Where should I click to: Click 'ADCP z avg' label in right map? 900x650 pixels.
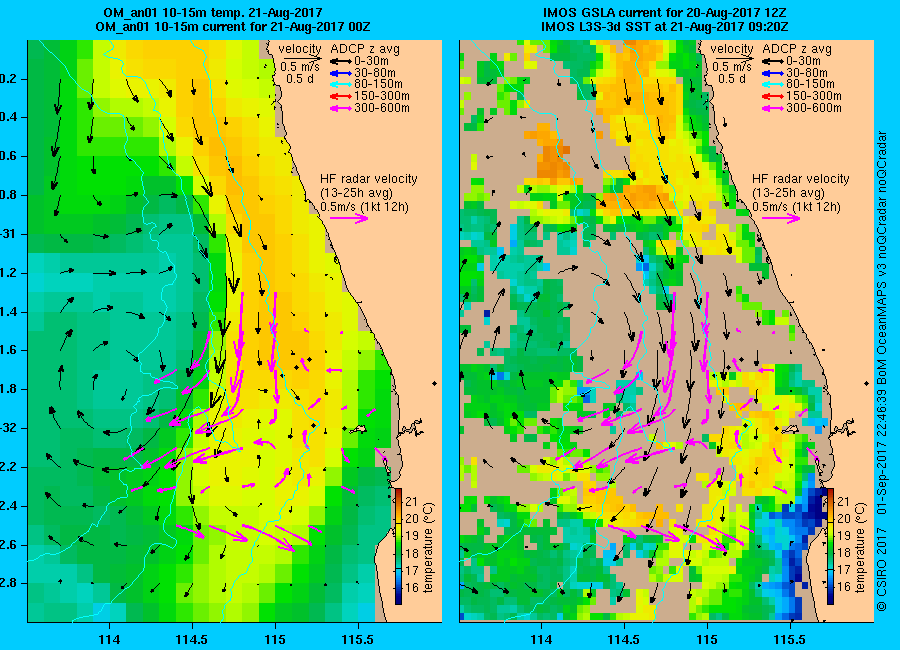click(x=797, y=49)
